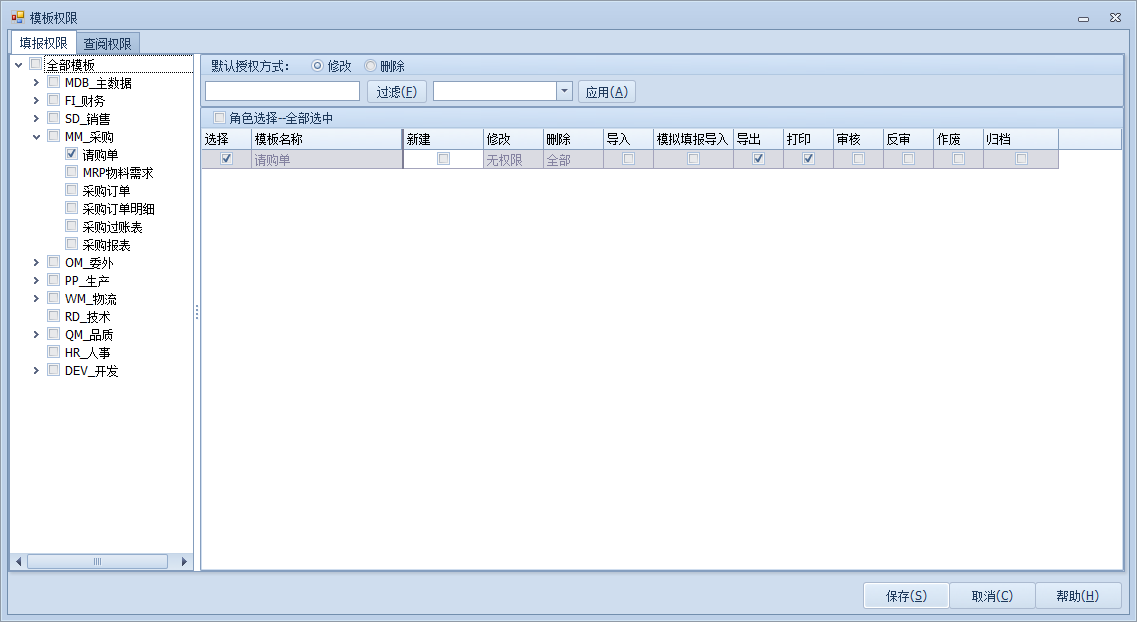Enable 角色选择-全部选中 checkbox
The image size is (1137, 622).
[x=220, y=118]
